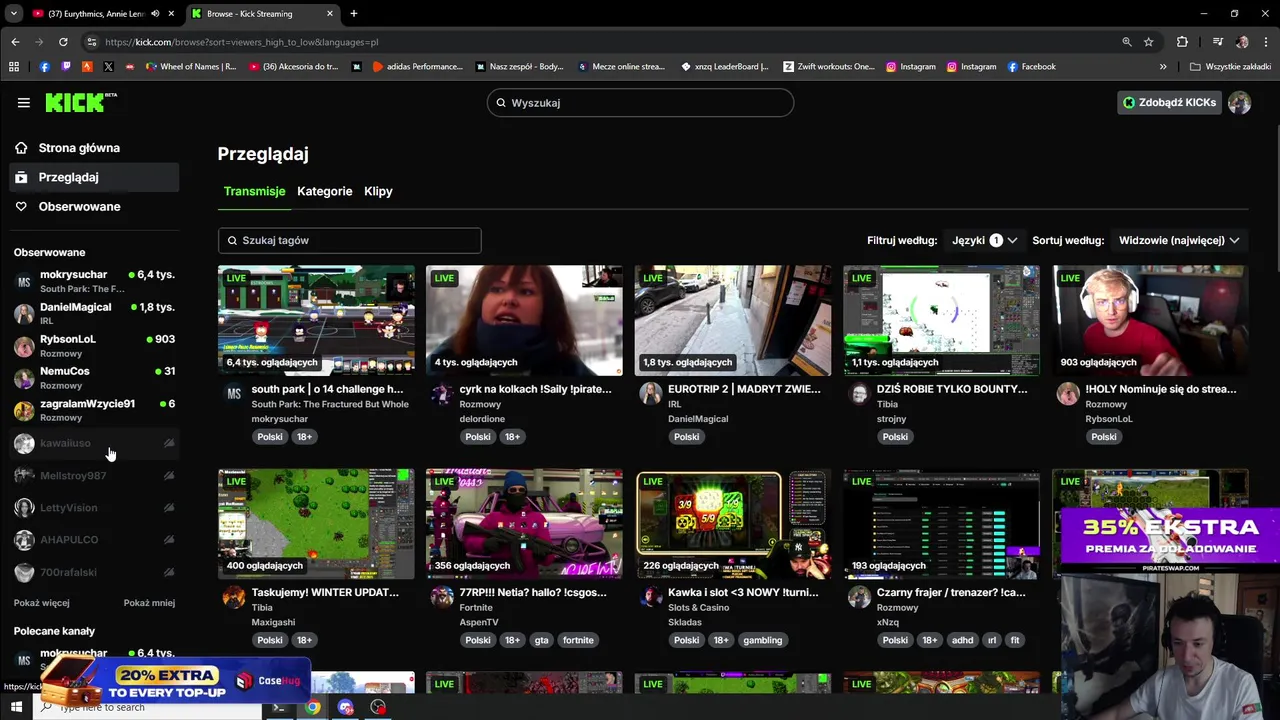This screenshot has width=1280, height=720.
Task: Open Windows Start menu
Action: (x=16, y=707)
